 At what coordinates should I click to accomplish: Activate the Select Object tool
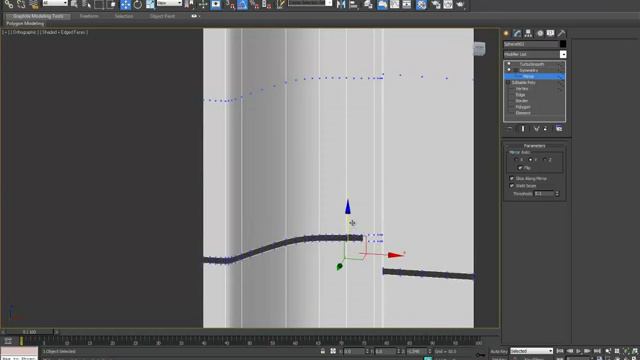74,4
